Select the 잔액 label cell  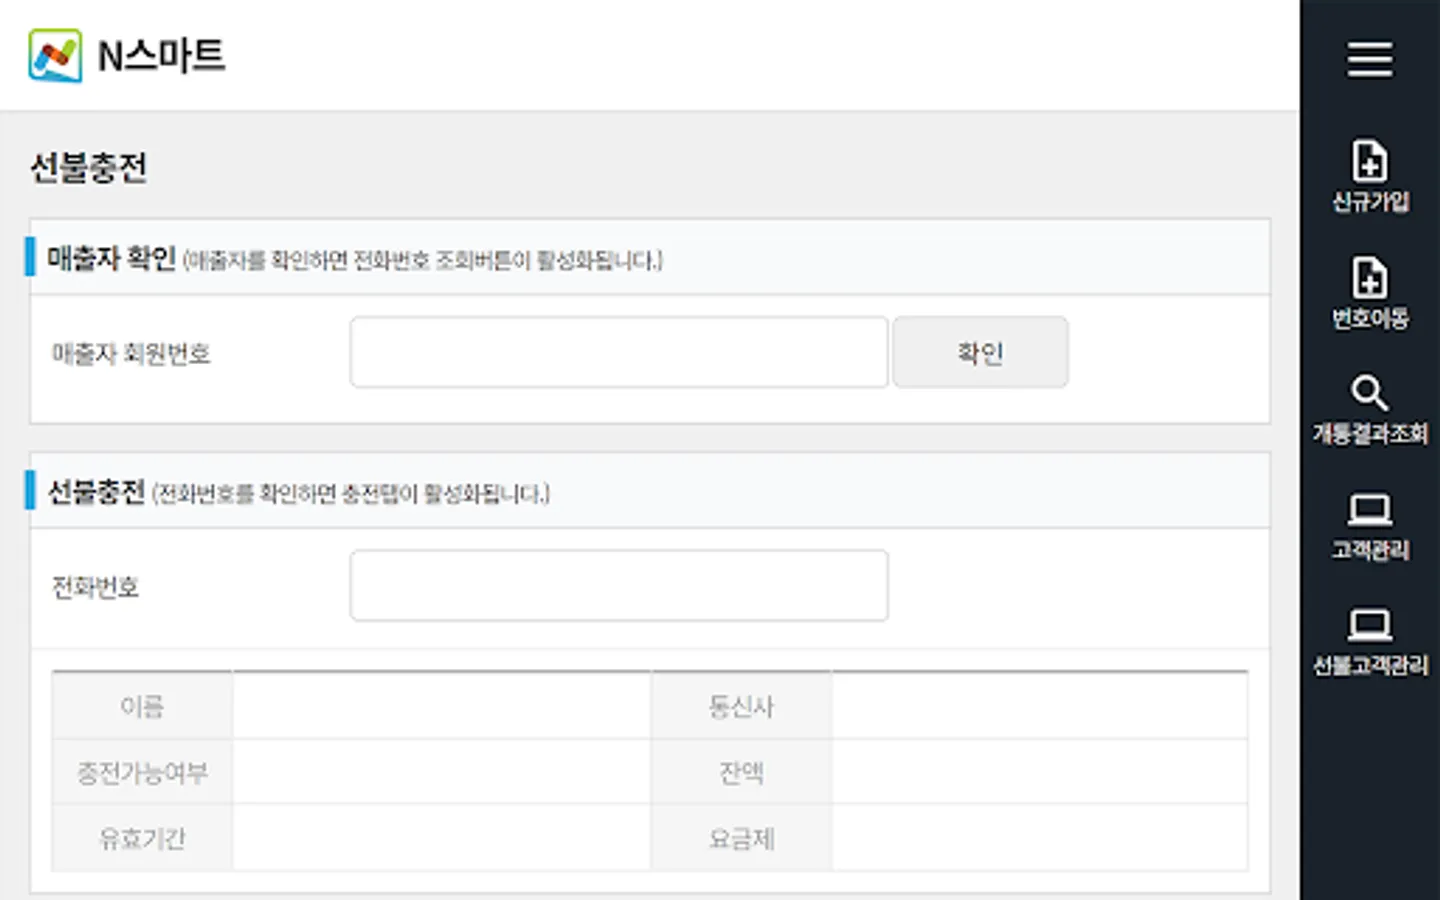741,772
